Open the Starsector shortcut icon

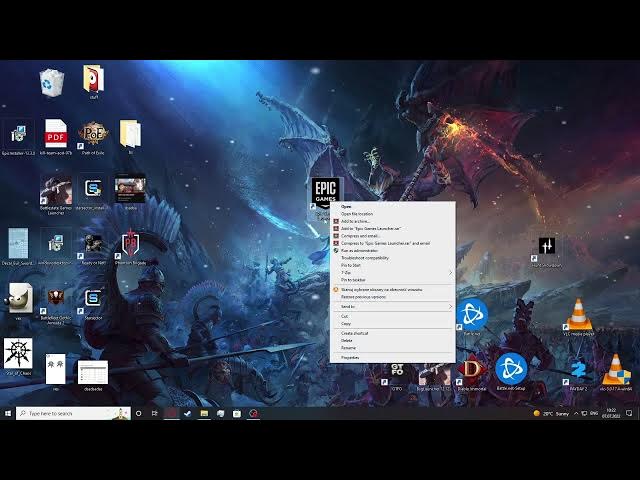tap(93, 300)
